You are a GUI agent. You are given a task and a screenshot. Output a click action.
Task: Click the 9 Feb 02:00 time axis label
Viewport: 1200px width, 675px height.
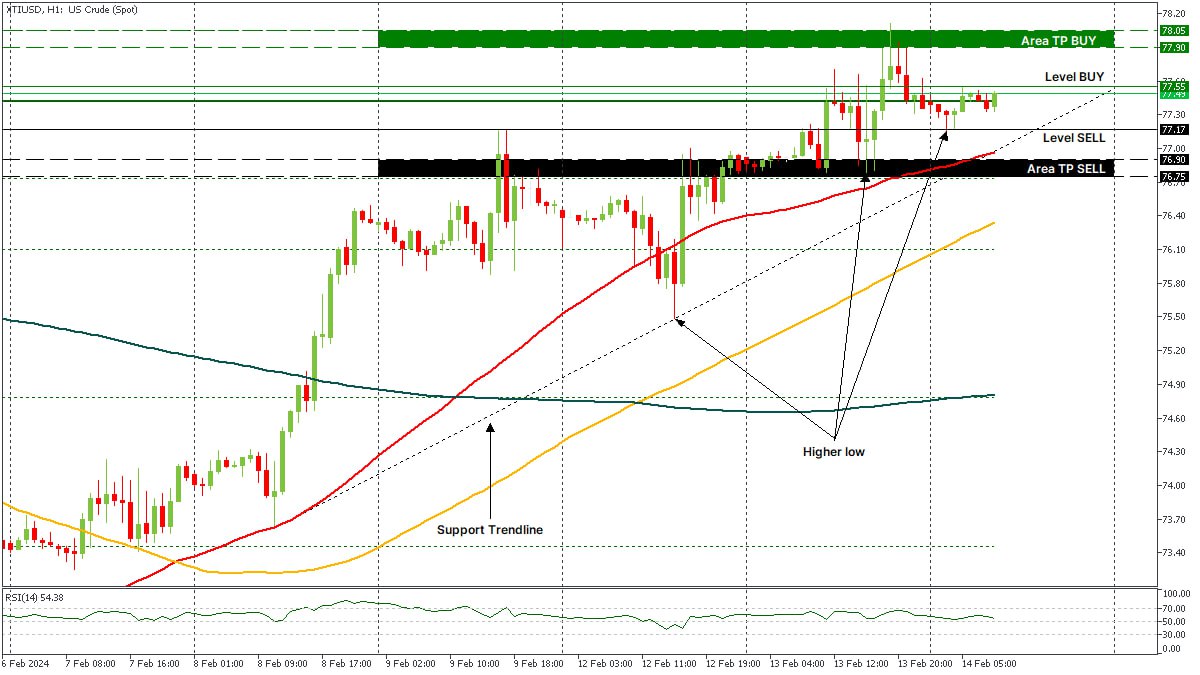pos(411,663)
